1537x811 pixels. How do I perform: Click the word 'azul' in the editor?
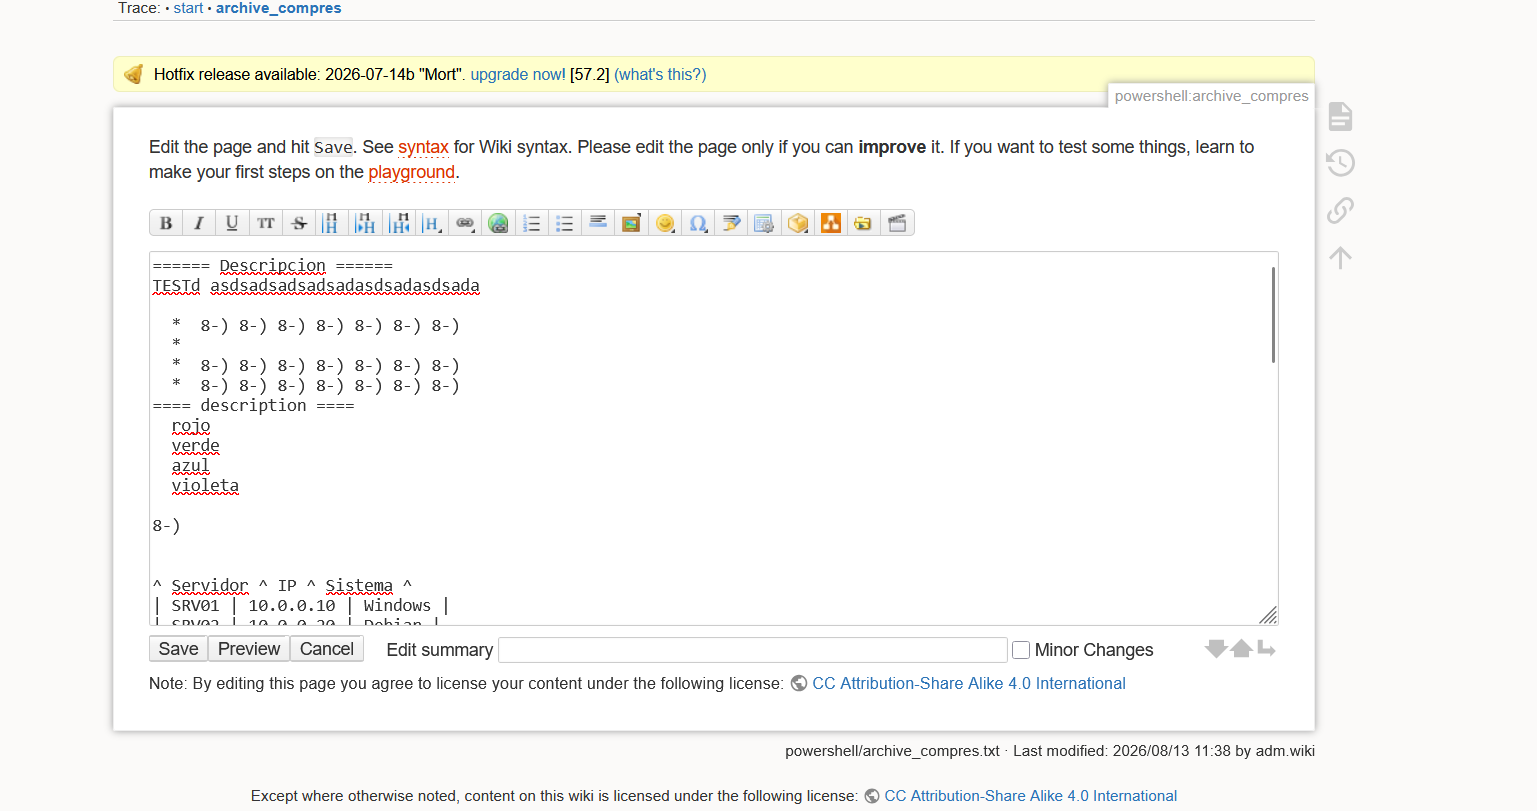pos(190,466)
